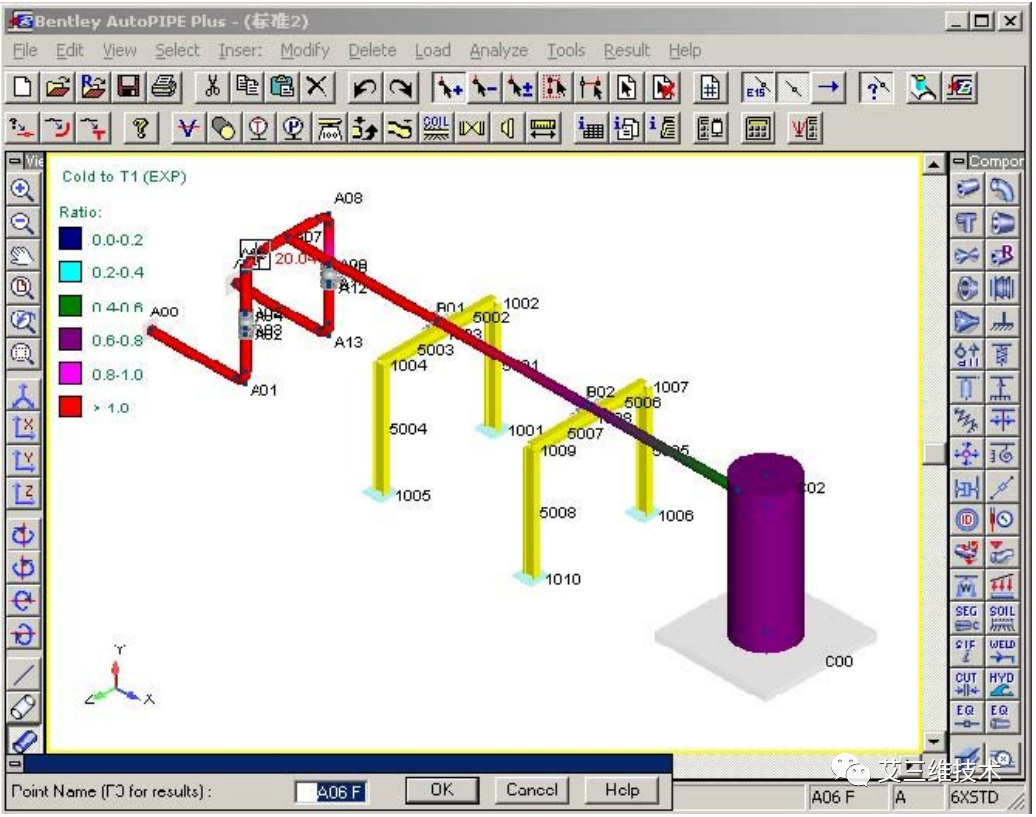Viewport: 1036px width, 817px height.
Task: Insert a pipe run component
Action: click(x=967, y=189)
